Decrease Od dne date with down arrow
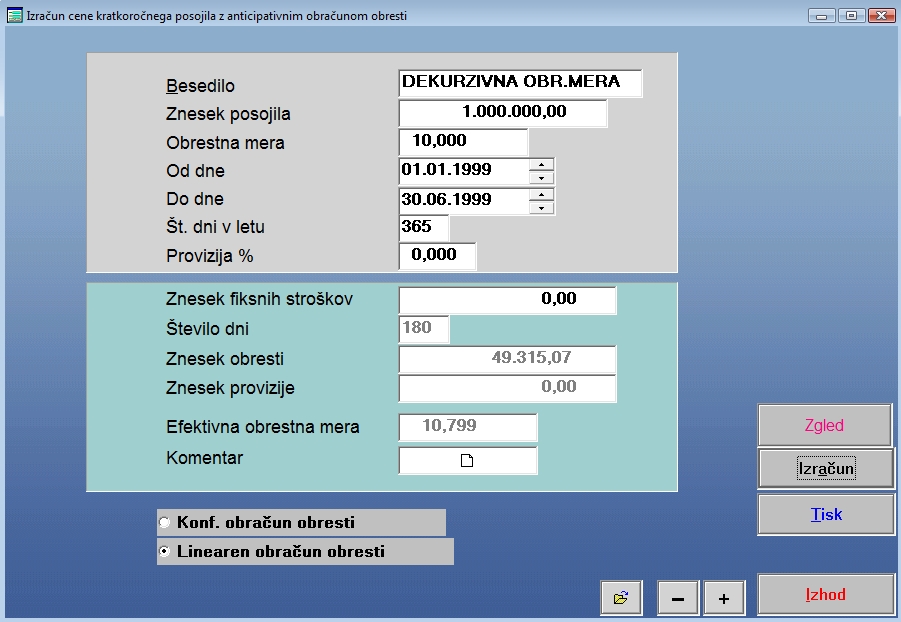This screenshot has width=901, height=622. [541, 178]
